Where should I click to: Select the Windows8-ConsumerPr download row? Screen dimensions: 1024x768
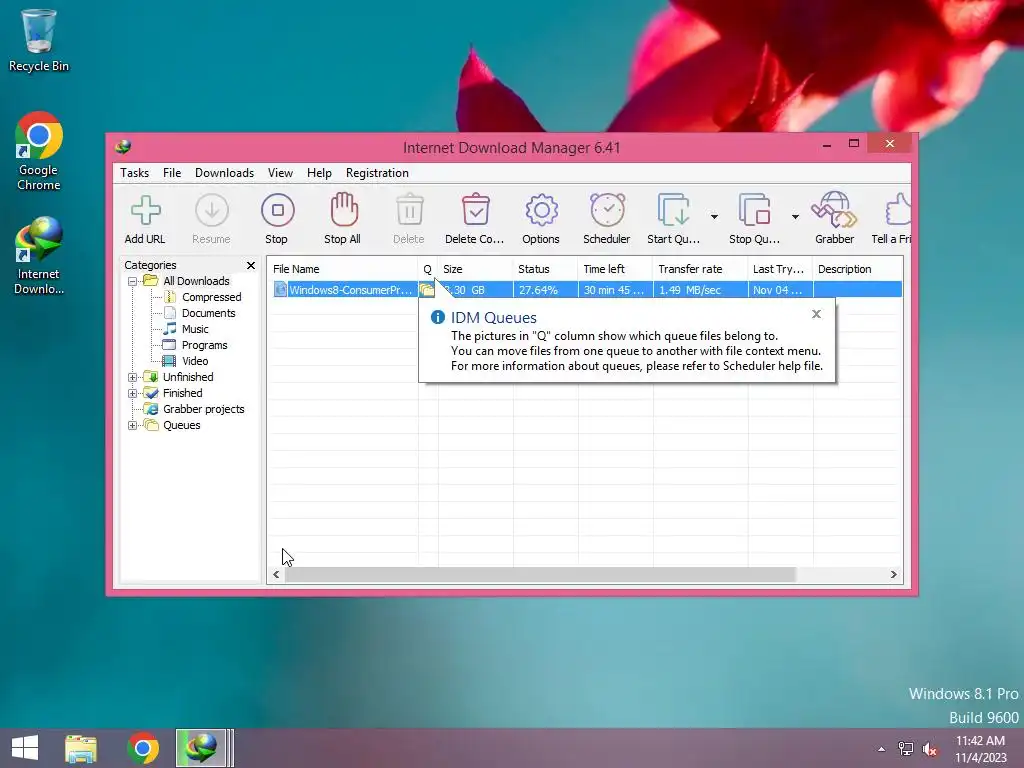click(587, 290)
